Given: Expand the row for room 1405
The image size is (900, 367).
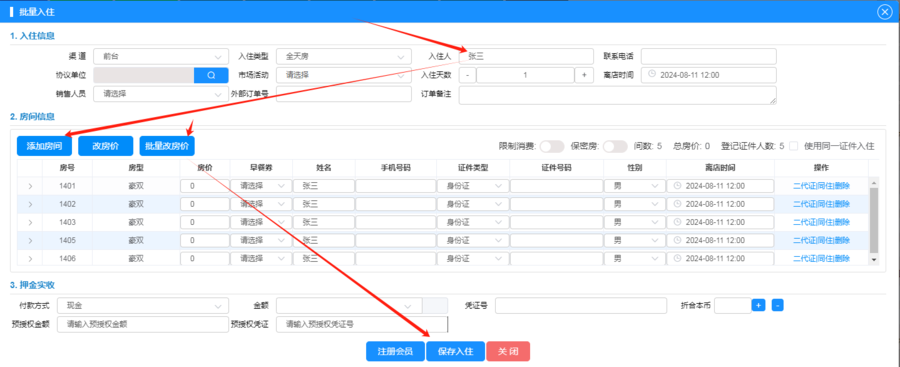Looking at the screenshot, I should coord(30,240).
